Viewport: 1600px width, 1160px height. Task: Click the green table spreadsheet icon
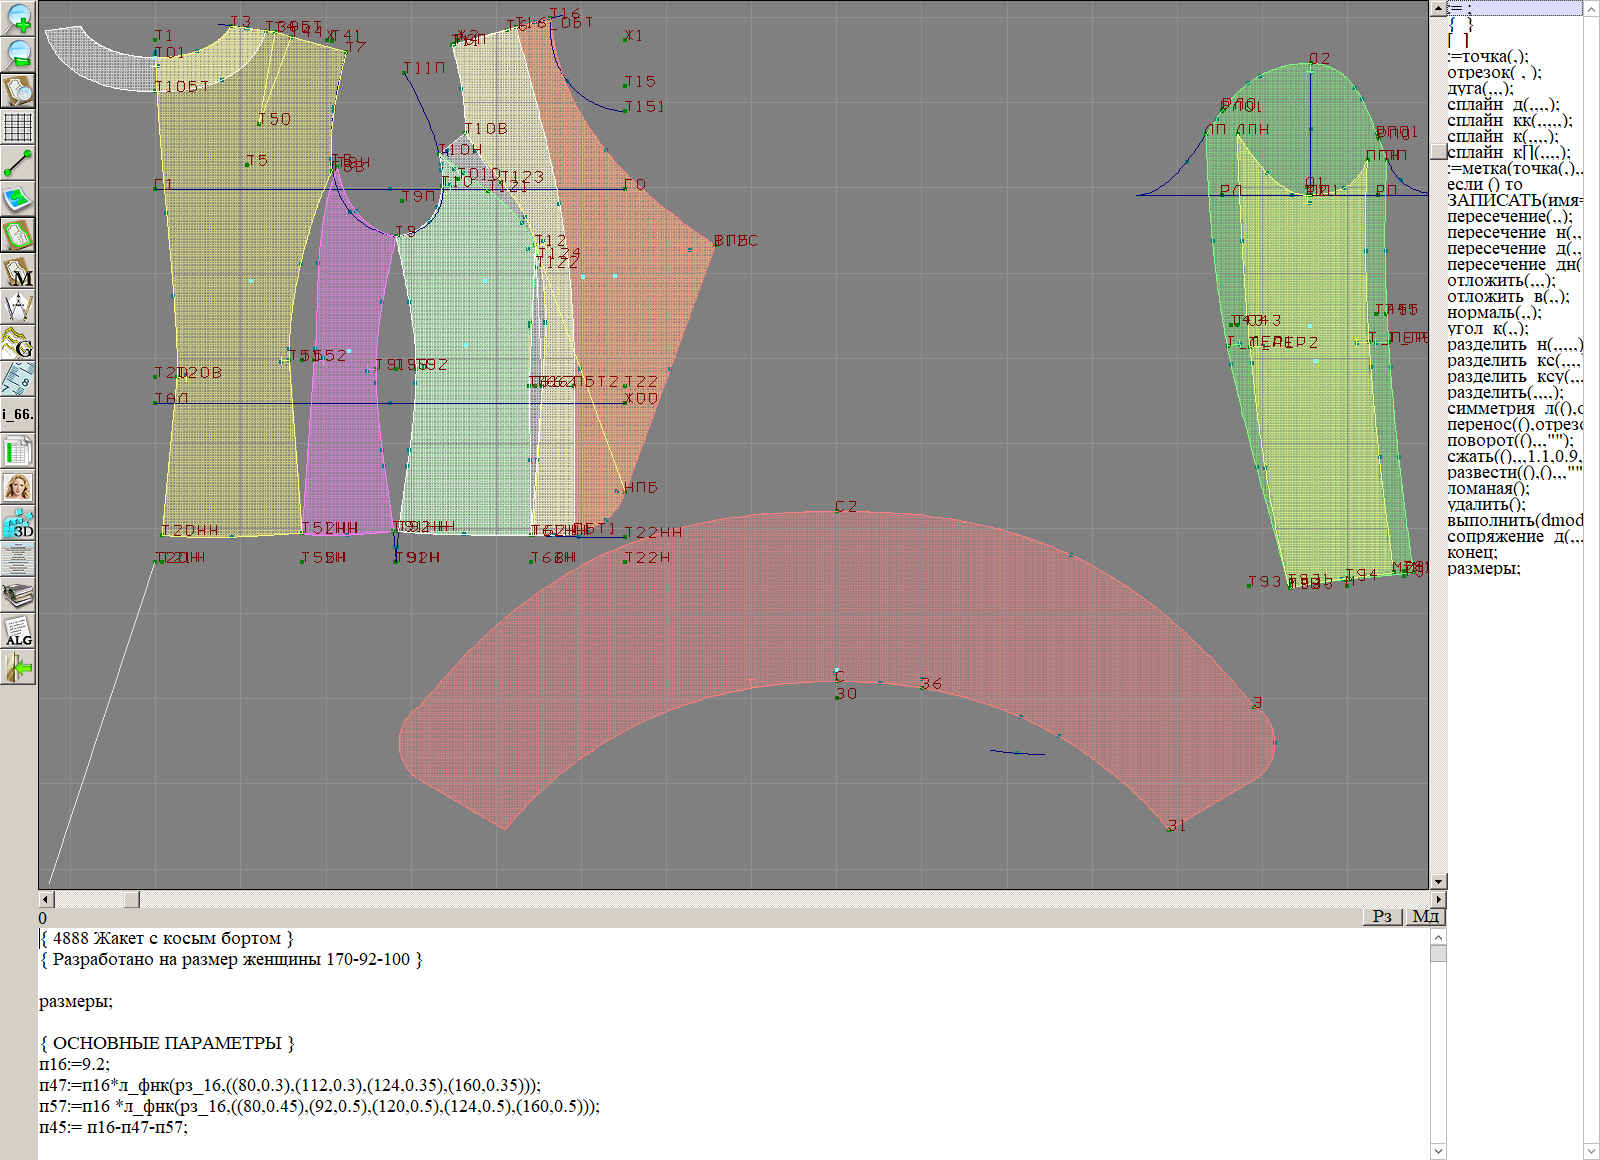coord(18,451)
